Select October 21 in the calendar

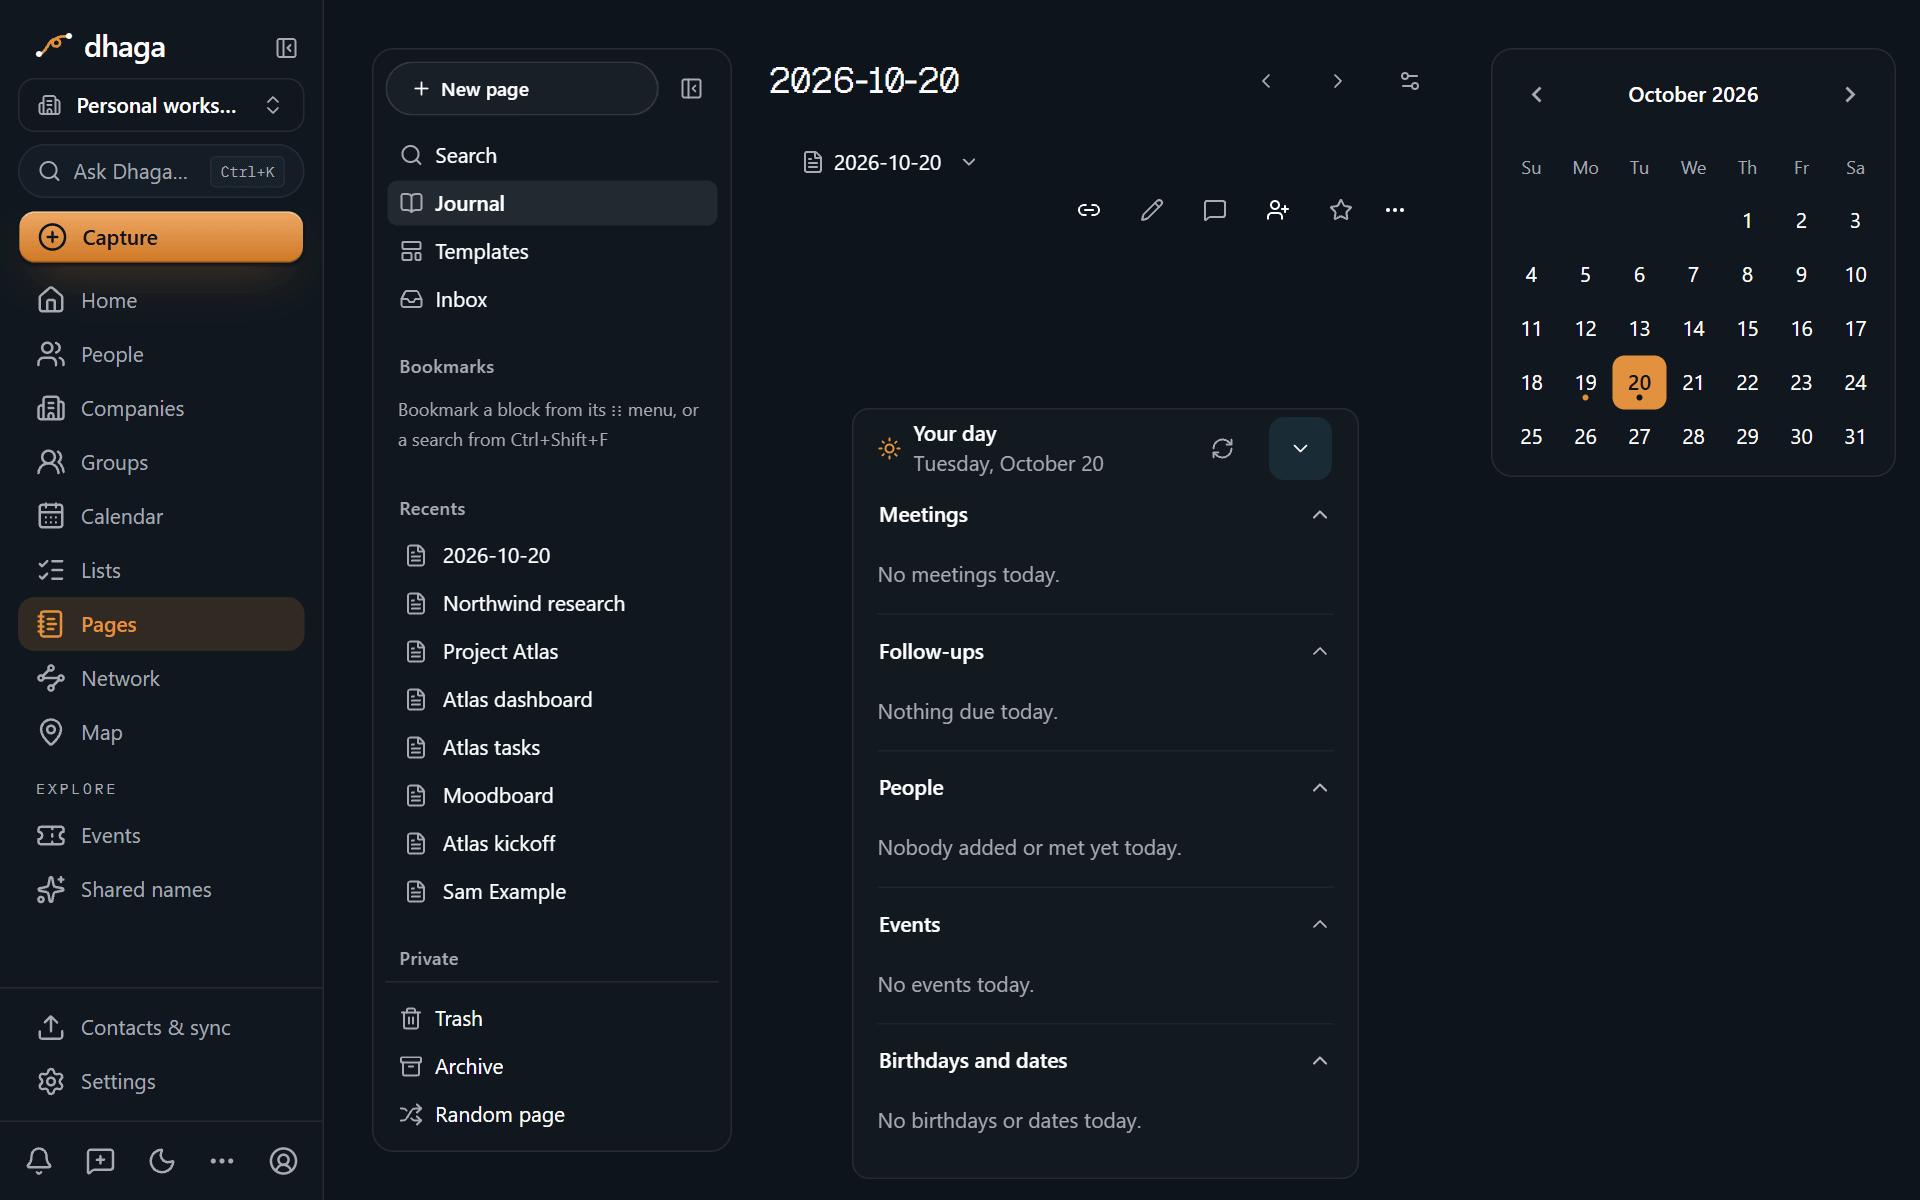[x=1693, y=382]
